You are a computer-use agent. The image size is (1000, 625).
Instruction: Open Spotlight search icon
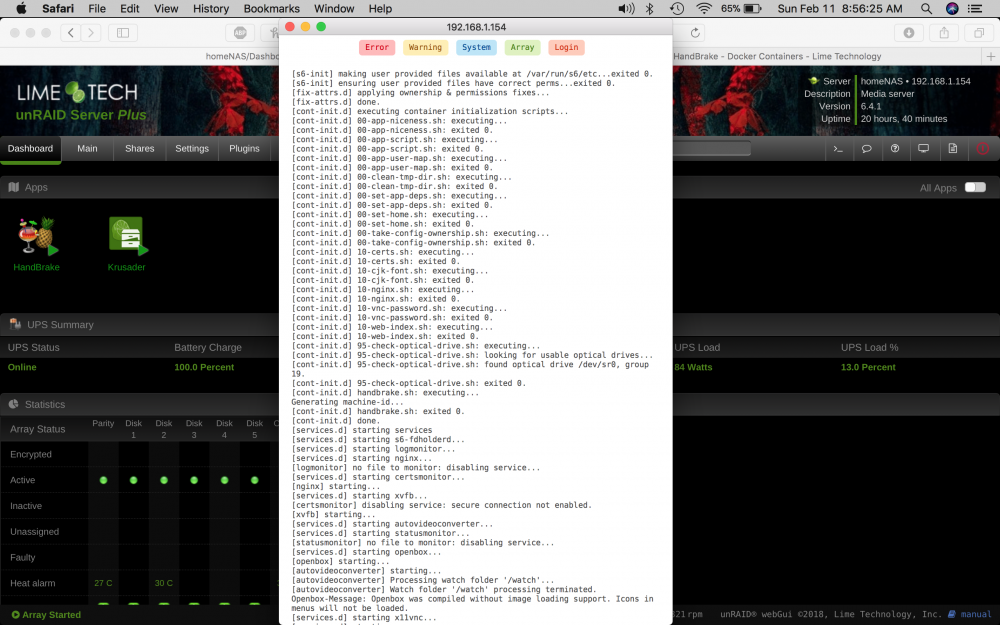(x=926, y=8)
